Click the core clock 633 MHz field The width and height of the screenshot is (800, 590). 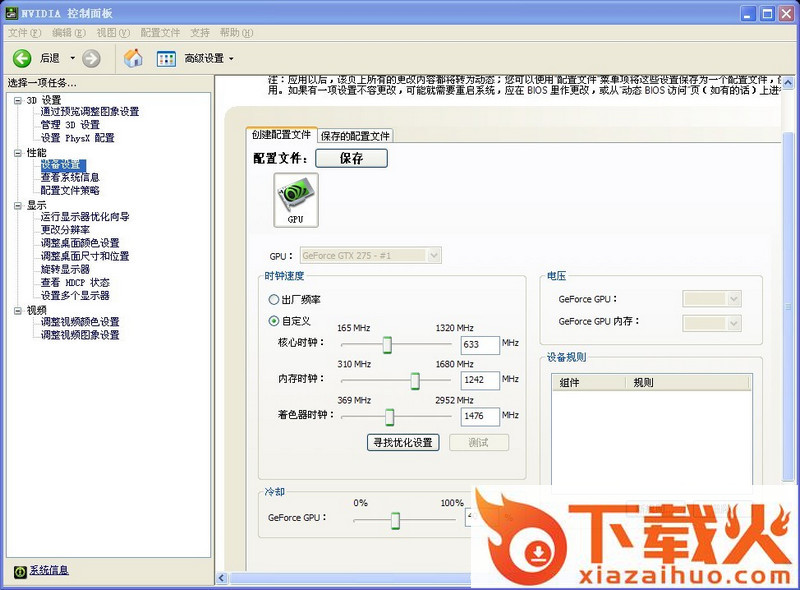click(480, 345)
